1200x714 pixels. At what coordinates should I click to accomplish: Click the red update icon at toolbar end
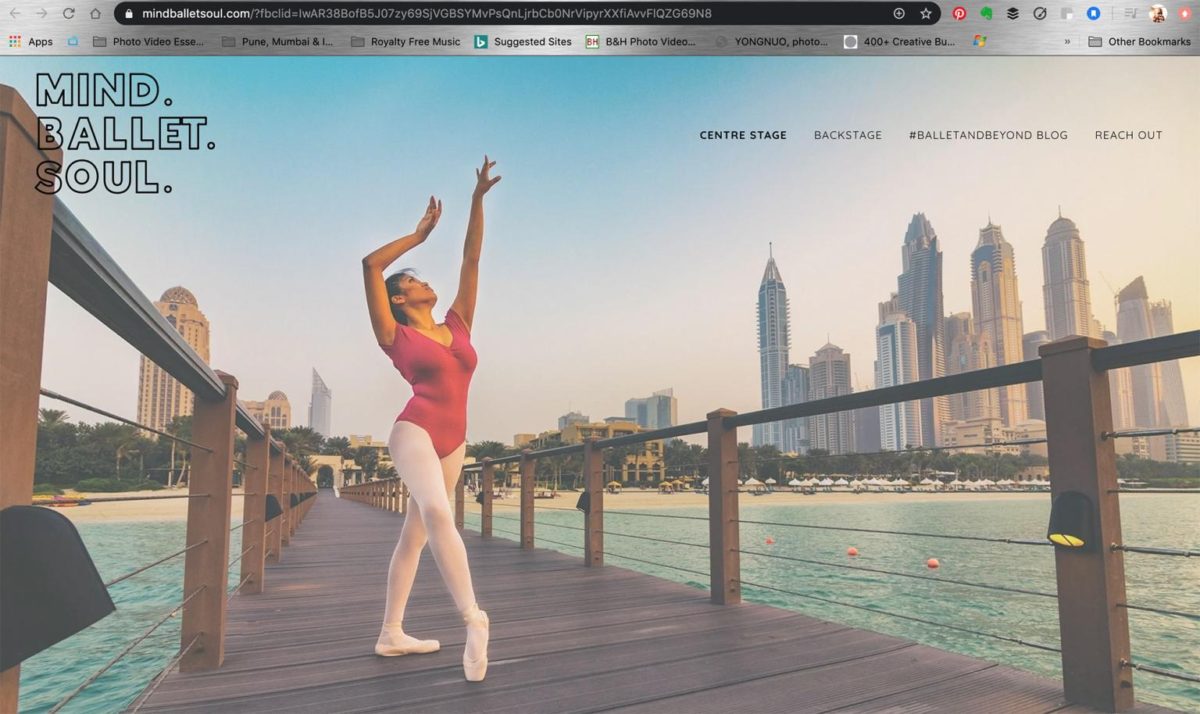[1185, 14]
